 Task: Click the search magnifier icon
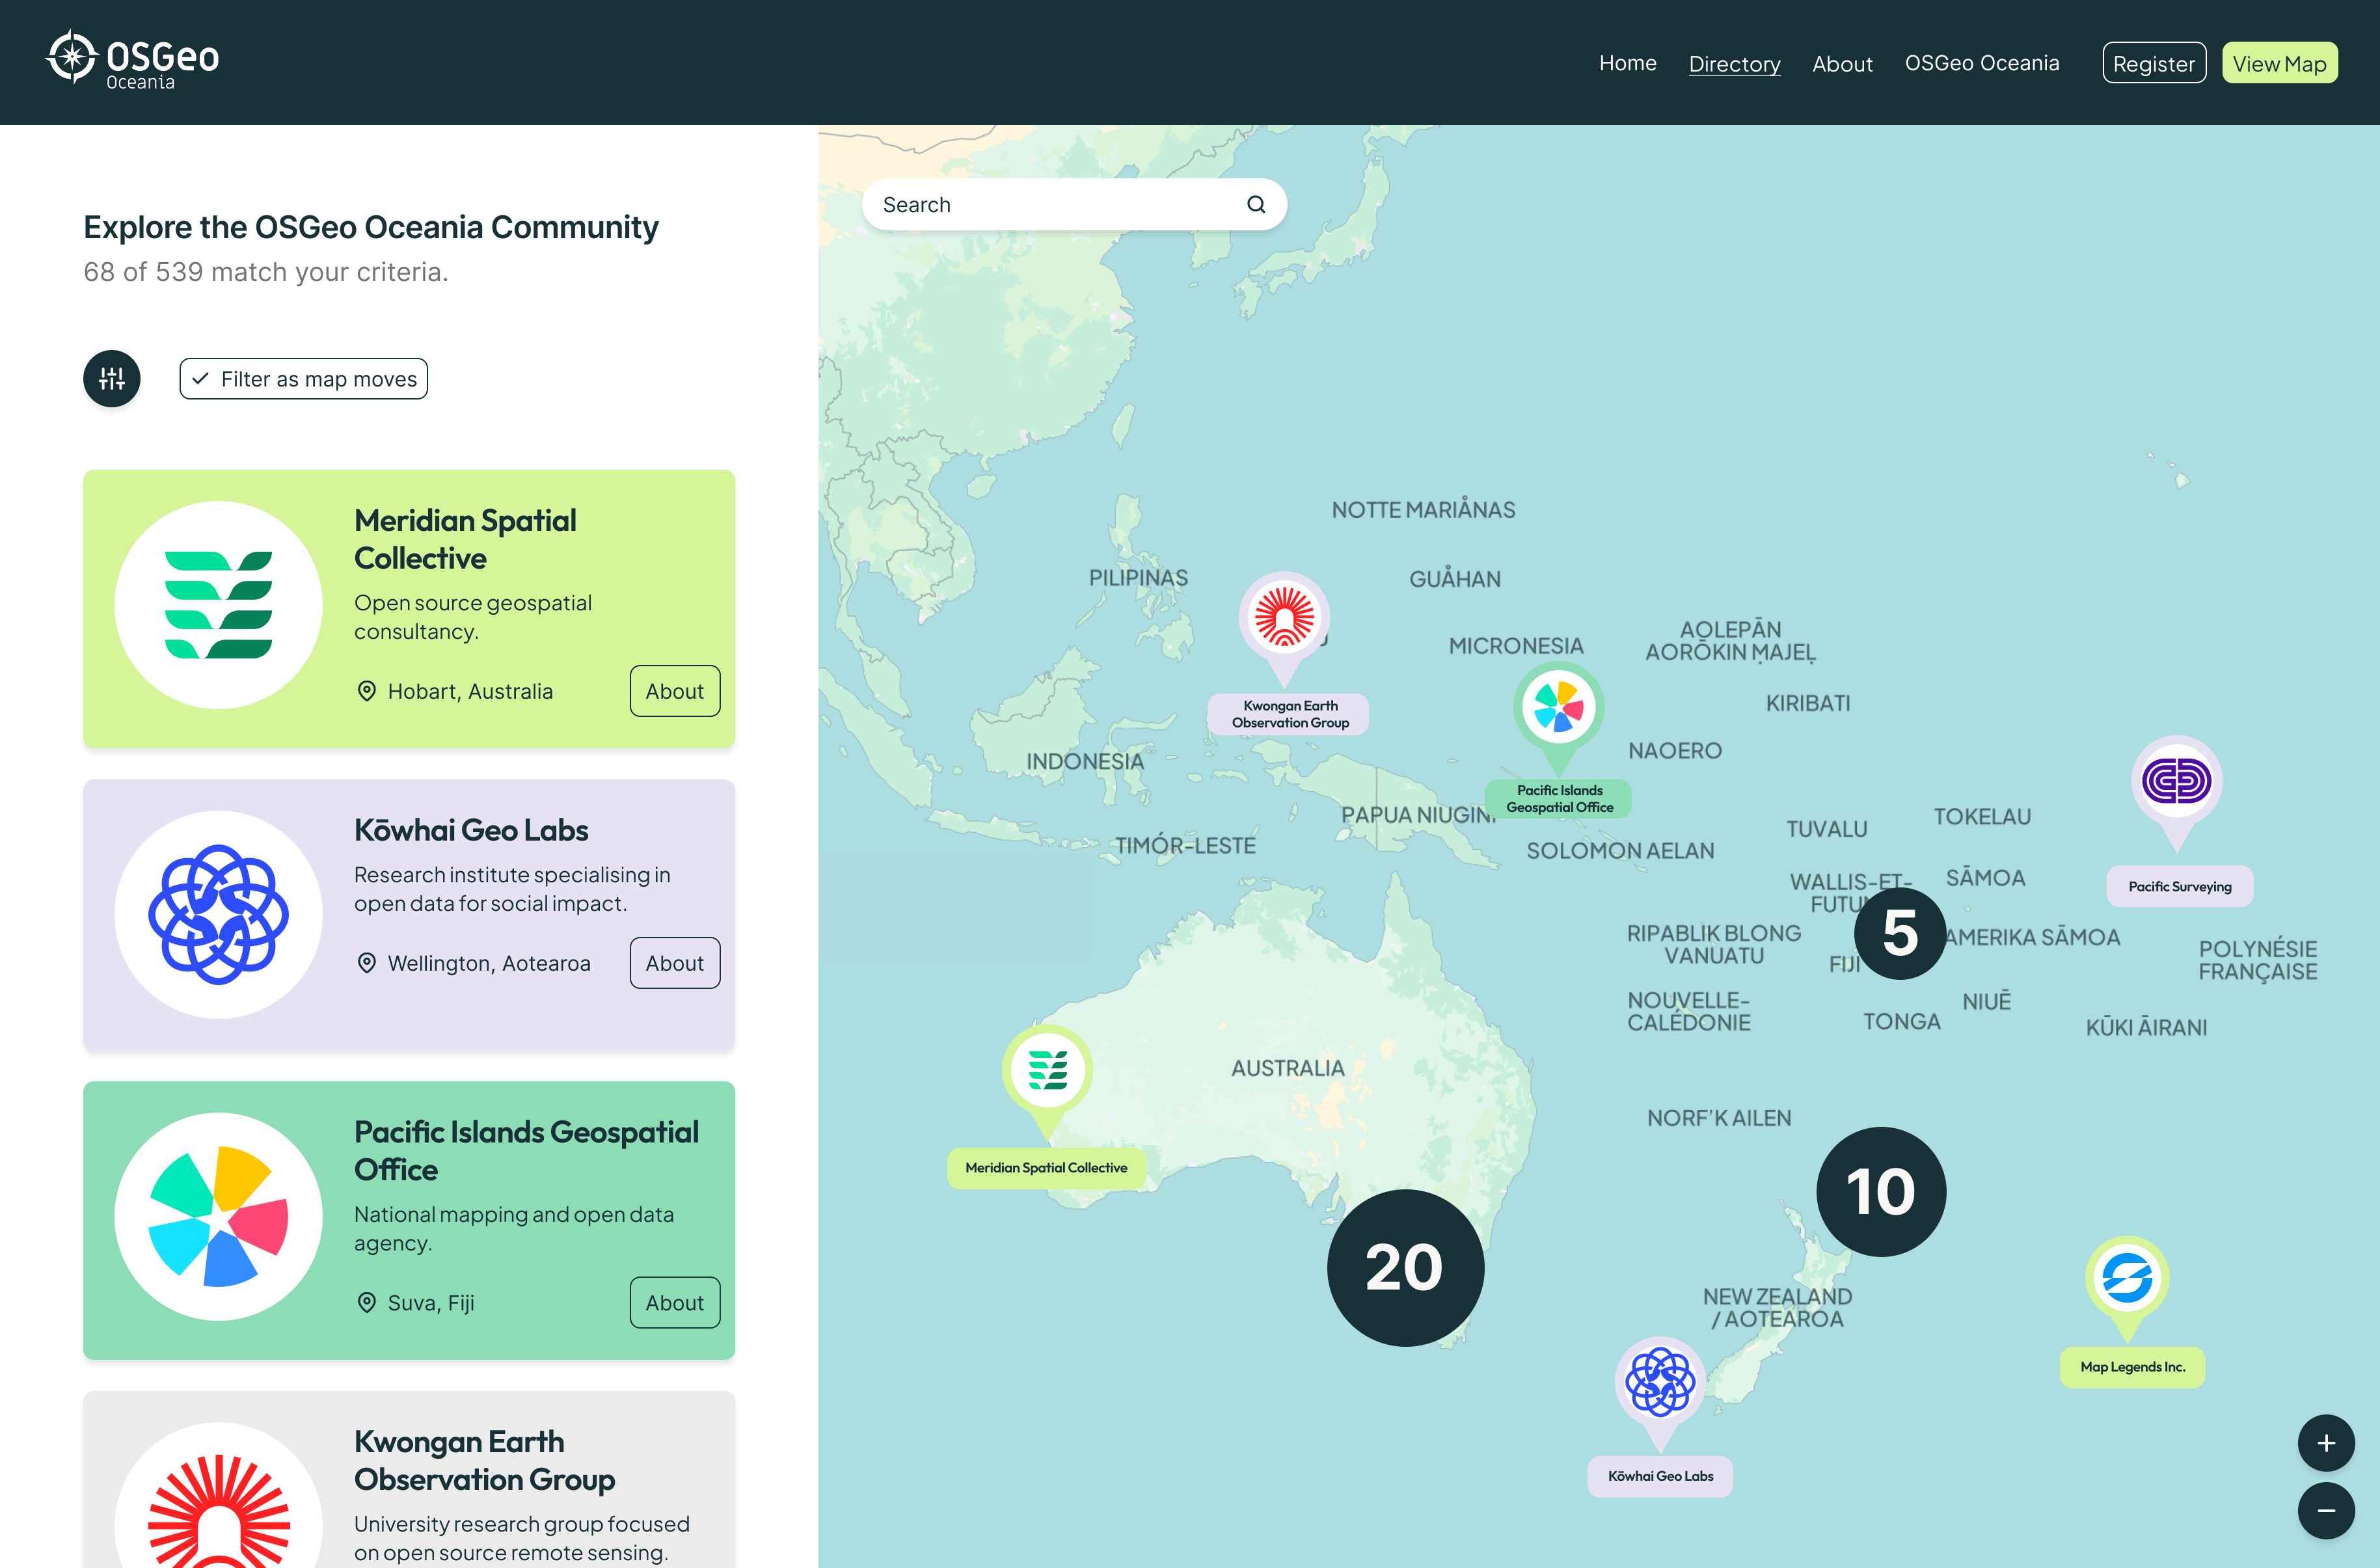coord(1256,205)
